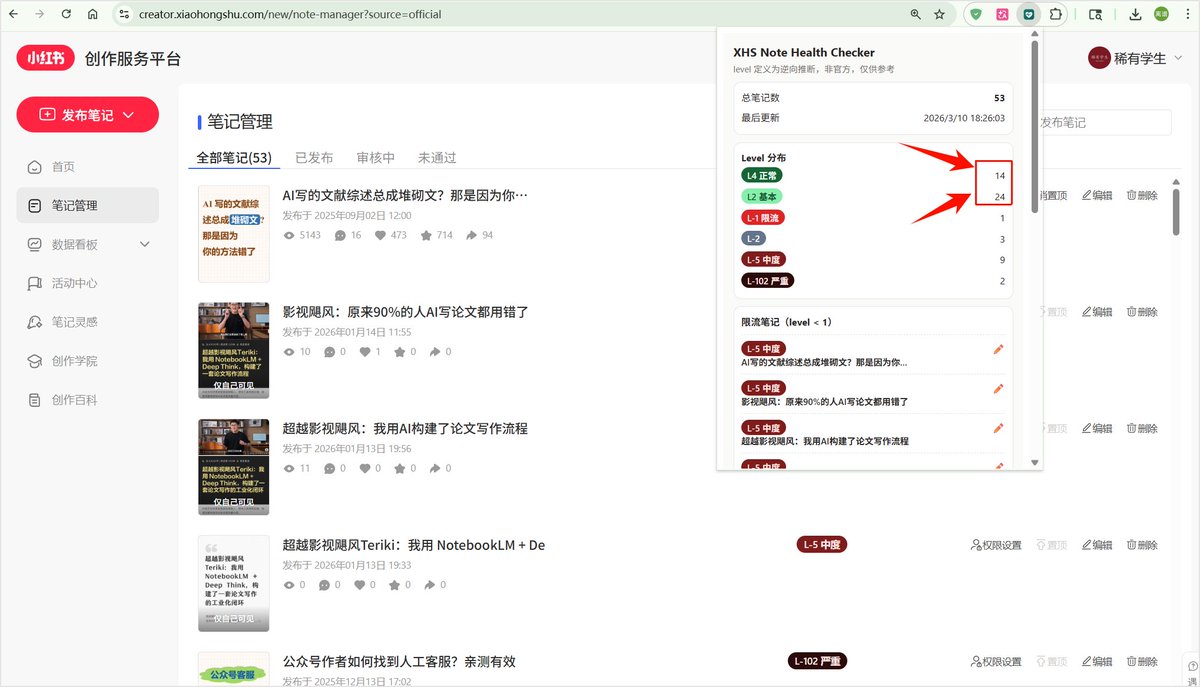Click the note list's vertical scrollbar thumb

coord(1178,211)
